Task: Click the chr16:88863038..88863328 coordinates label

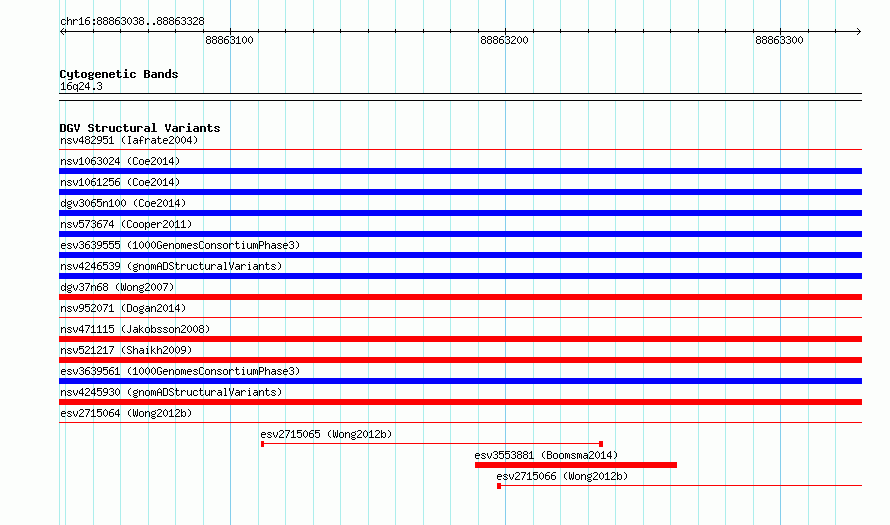Action: [132, 21]
